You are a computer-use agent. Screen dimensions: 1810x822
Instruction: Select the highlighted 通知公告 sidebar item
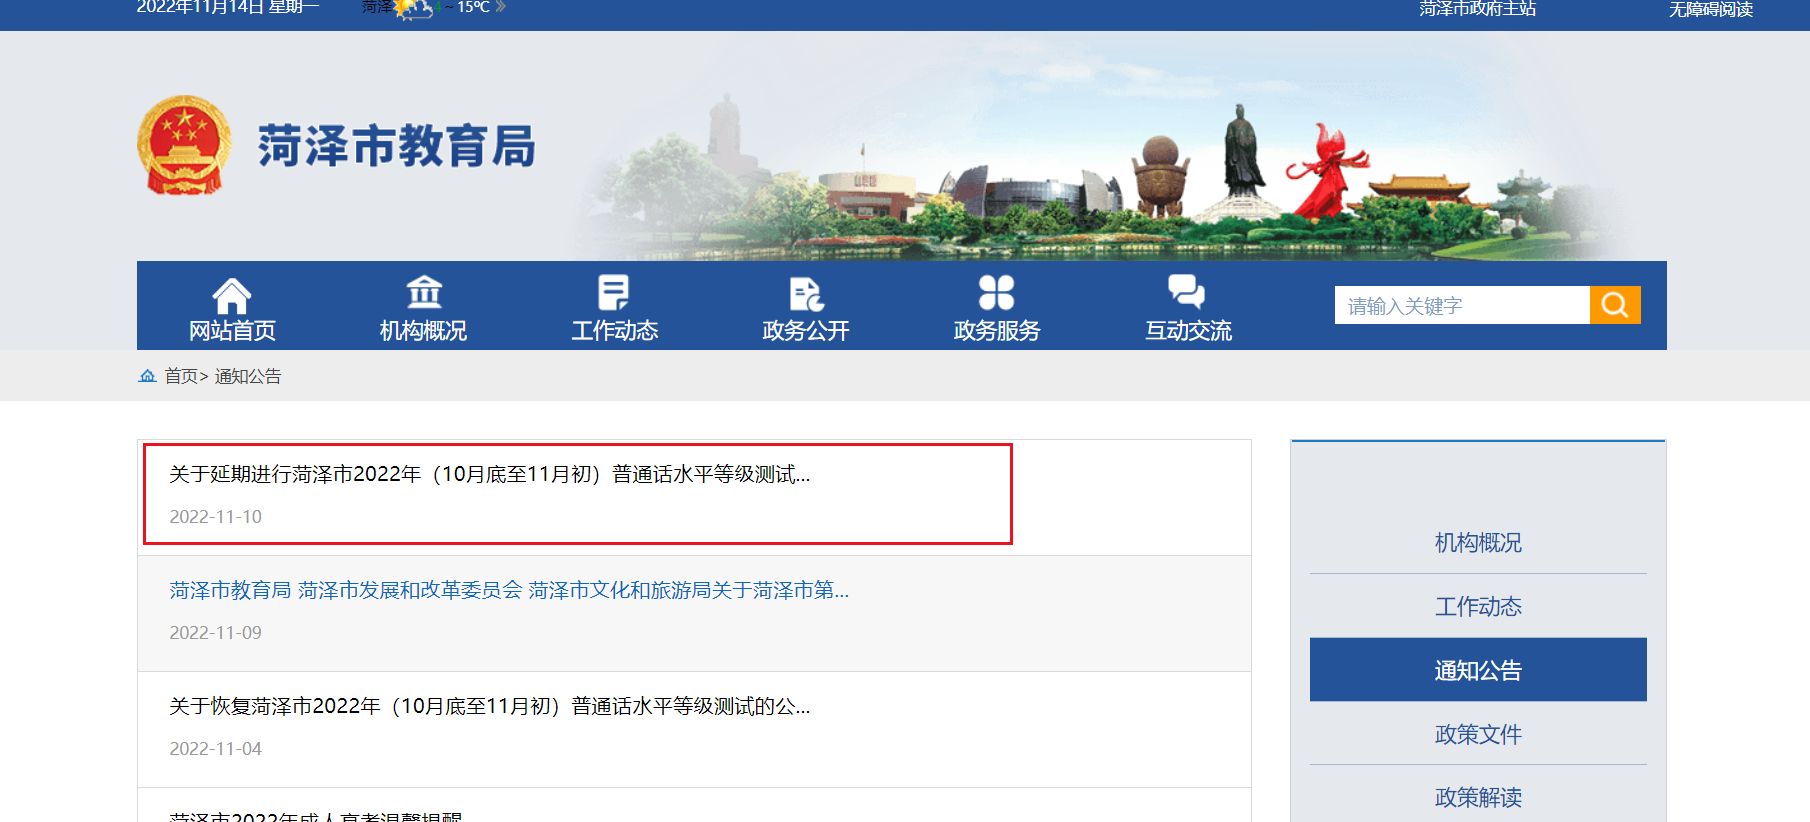coord(1478,670)
